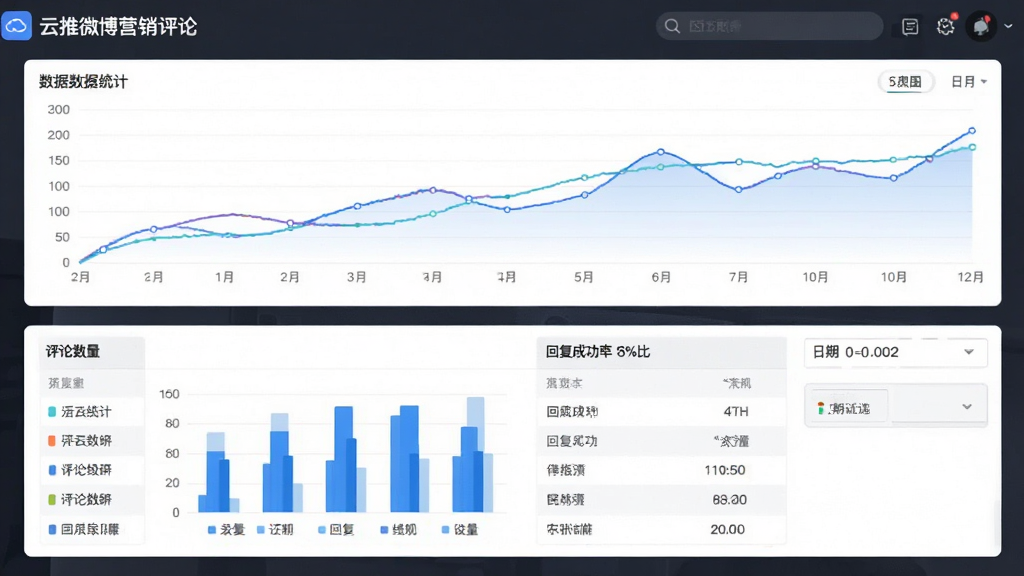Click the blue cloud app logo
The height and width of the screenshot is (576, 1024).
tap(16, 26)
